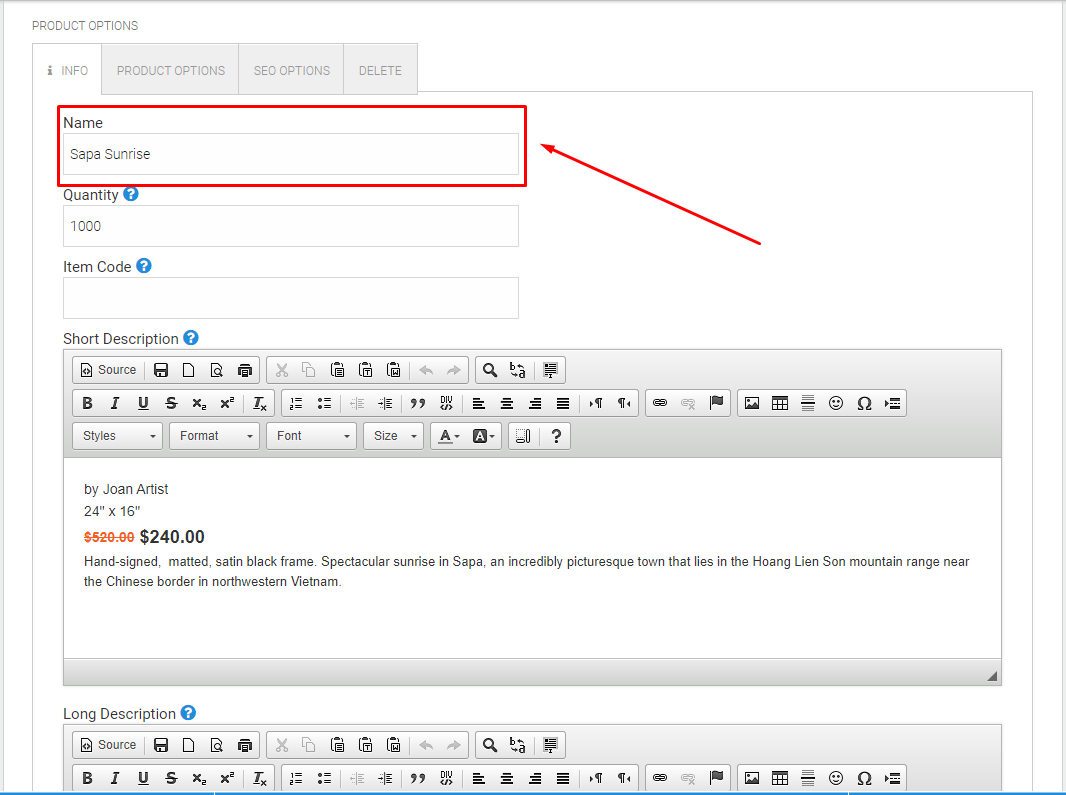Open Find in the Short Description toolbar
Viewport: 1066px width, 795px height.
point(489,370)
